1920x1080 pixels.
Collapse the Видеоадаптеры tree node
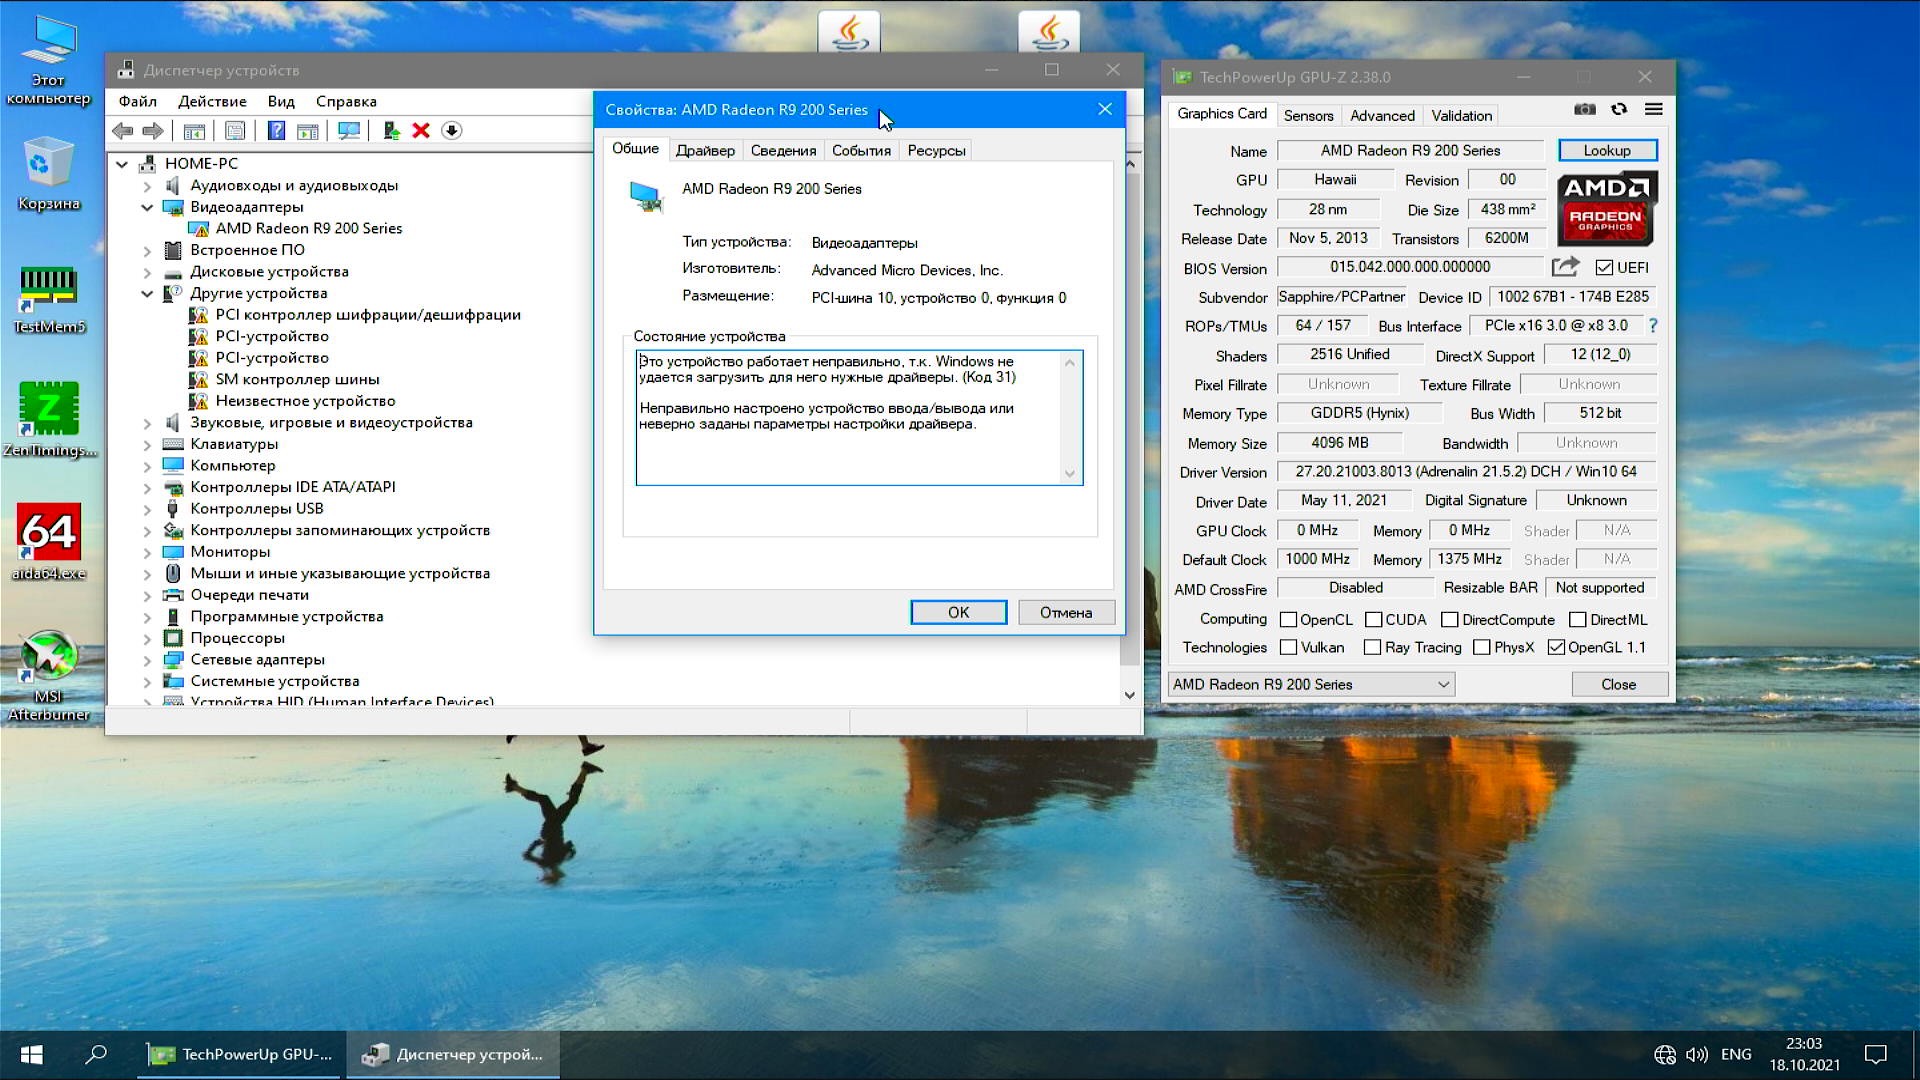pyautogui.click(x=147, y=208)
